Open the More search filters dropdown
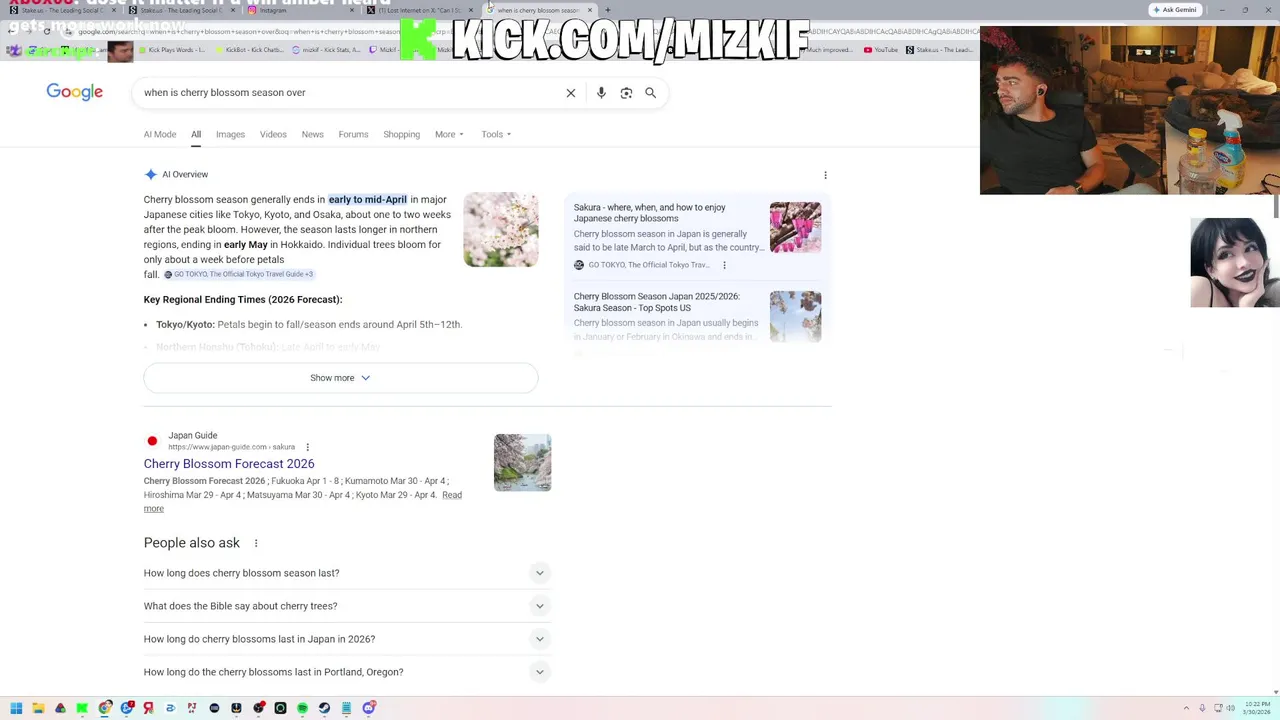 coord(449,134)
